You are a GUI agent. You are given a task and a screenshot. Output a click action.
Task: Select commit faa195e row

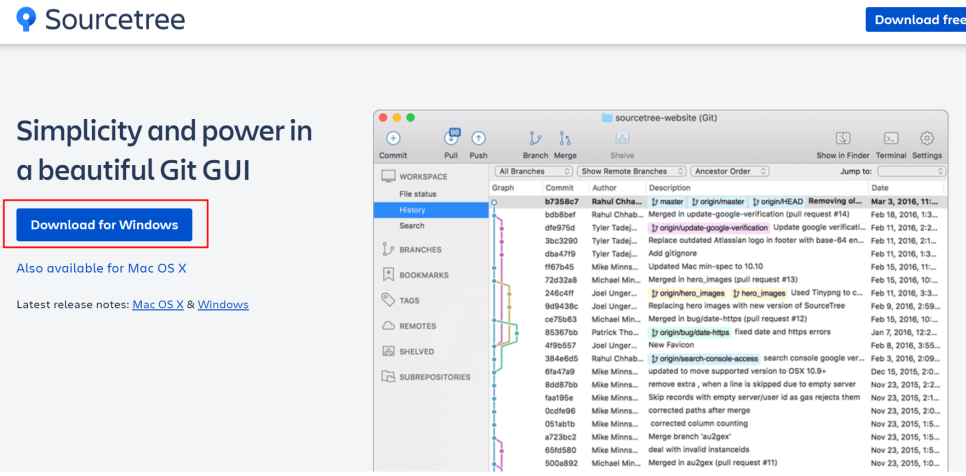pos(717,397)
